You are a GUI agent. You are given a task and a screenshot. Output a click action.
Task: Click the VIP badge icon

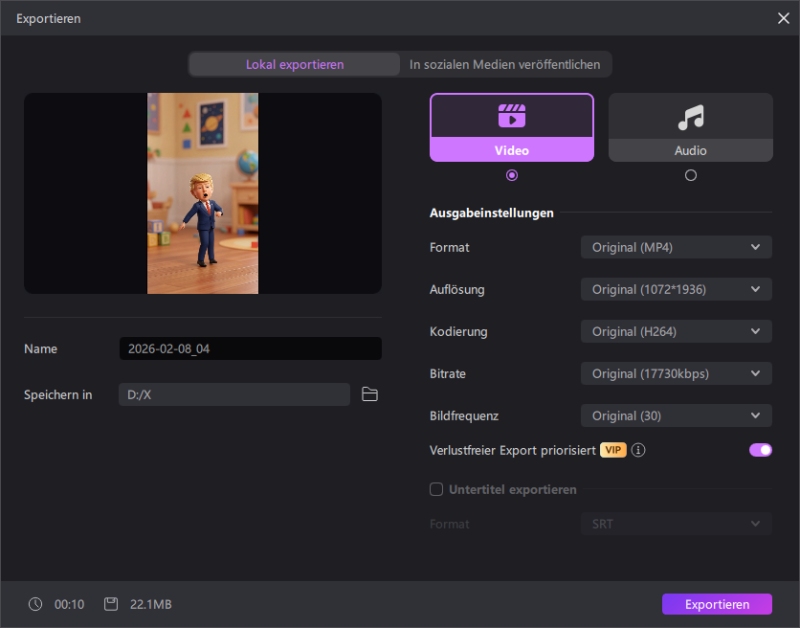(613, 450)
